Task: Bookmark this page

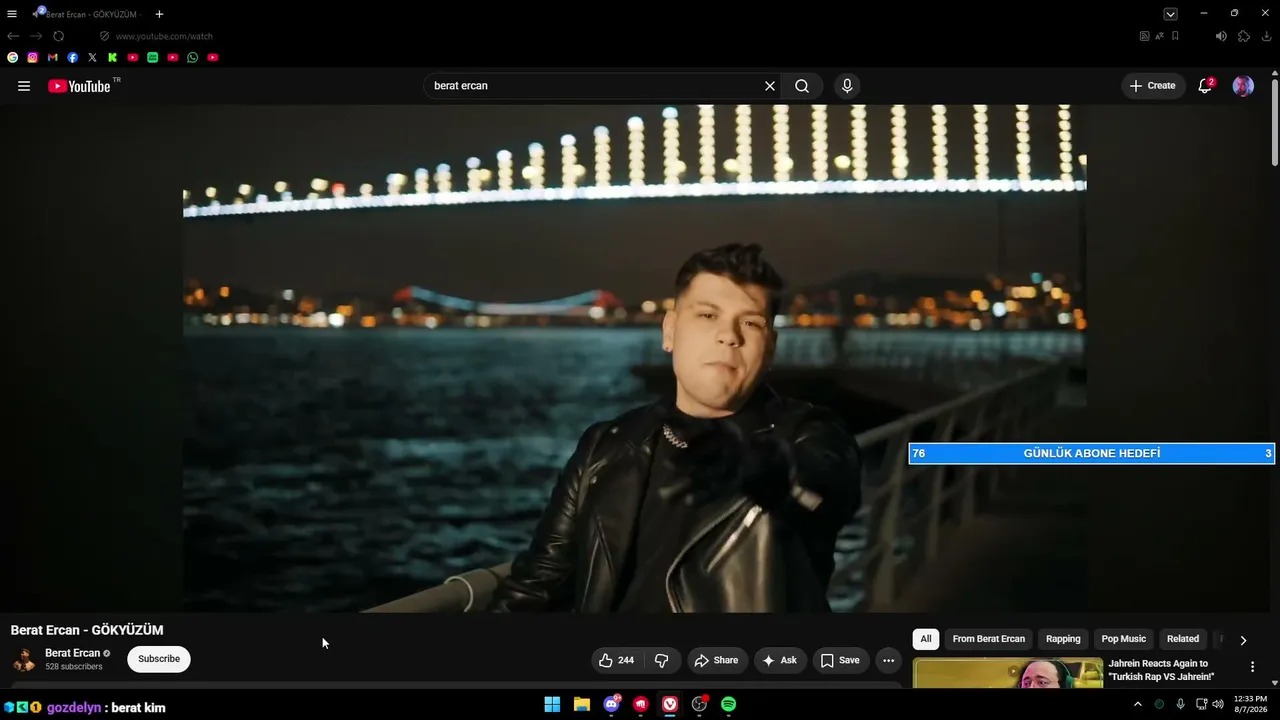Action: point(1175,36)
